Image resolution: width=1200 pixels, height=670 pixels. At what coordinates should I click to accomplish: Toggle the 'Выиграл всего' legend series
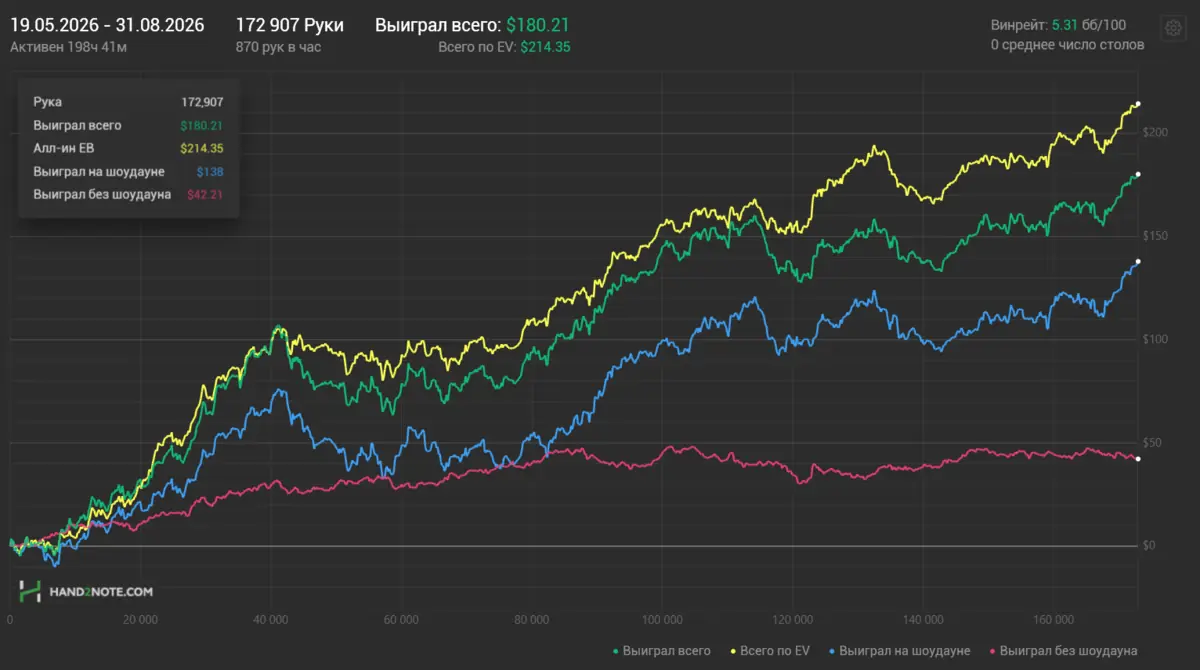661,651
